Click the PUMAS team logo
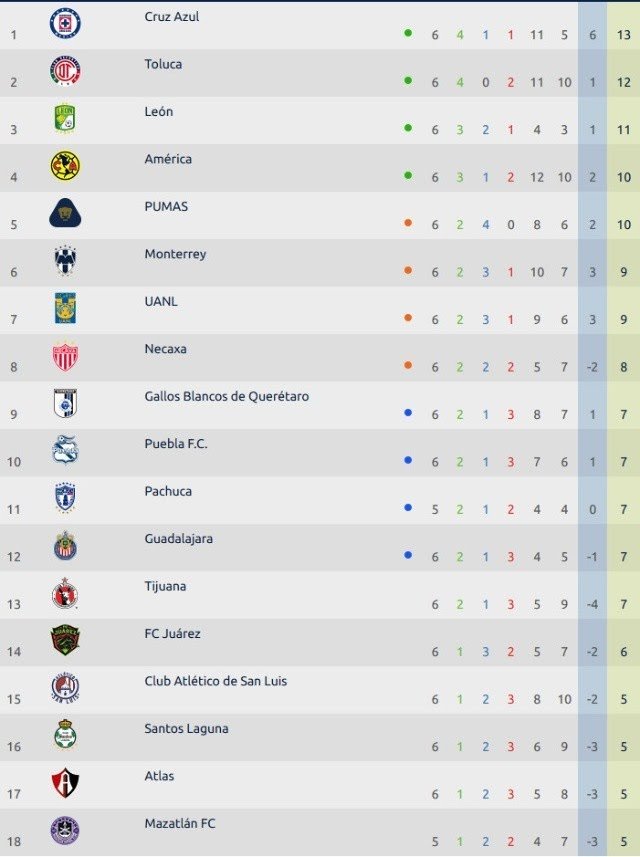640x857 pixels. click(65, 213)
